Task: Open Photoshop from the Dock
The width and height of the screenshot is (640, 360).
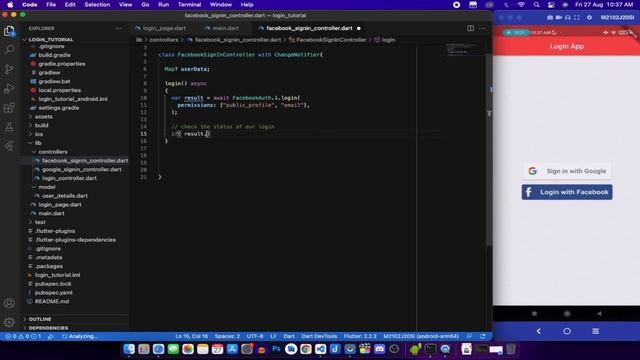Action: tap(276, 349)
